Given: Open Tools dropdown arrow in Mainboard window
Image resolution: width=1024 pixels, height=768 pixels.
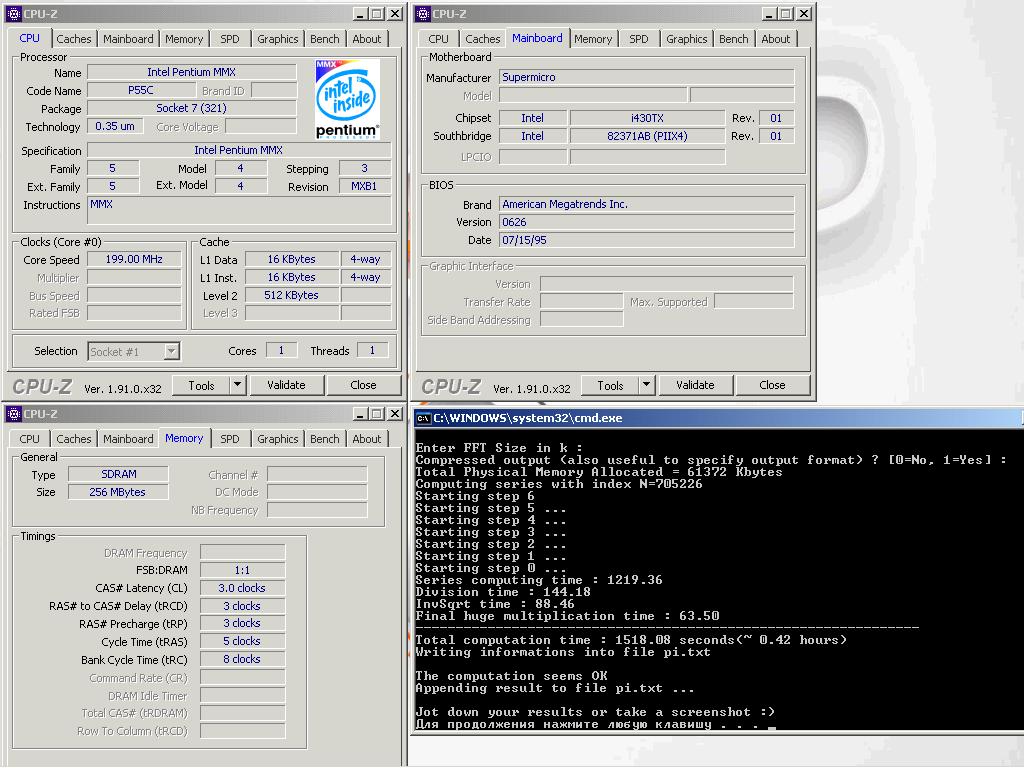Looking at the screenshot, I should pyautogui.click(x=647, y=385).
